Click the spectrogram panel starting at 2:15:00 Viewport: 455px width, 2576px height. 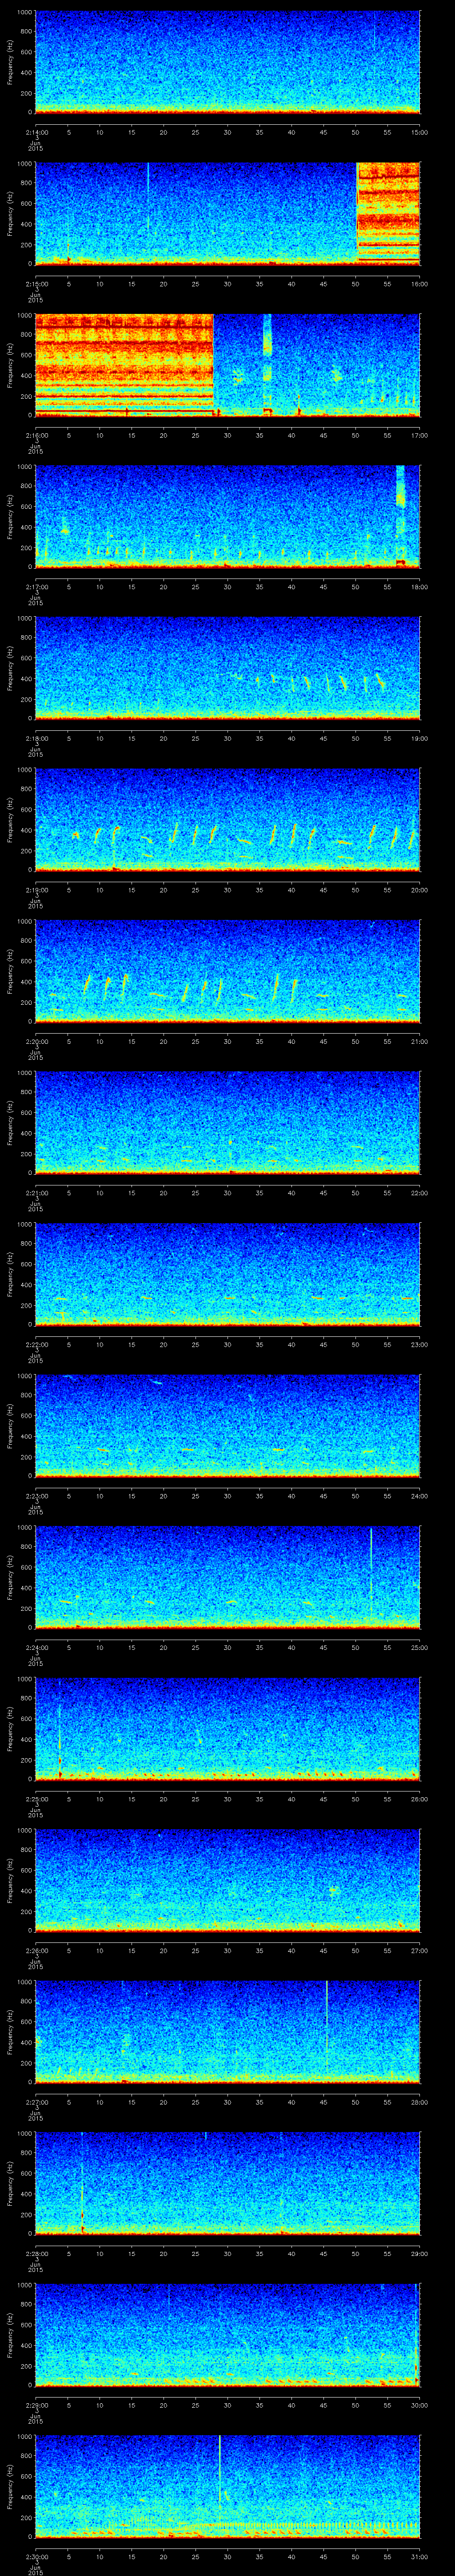(x=227, y=214)
